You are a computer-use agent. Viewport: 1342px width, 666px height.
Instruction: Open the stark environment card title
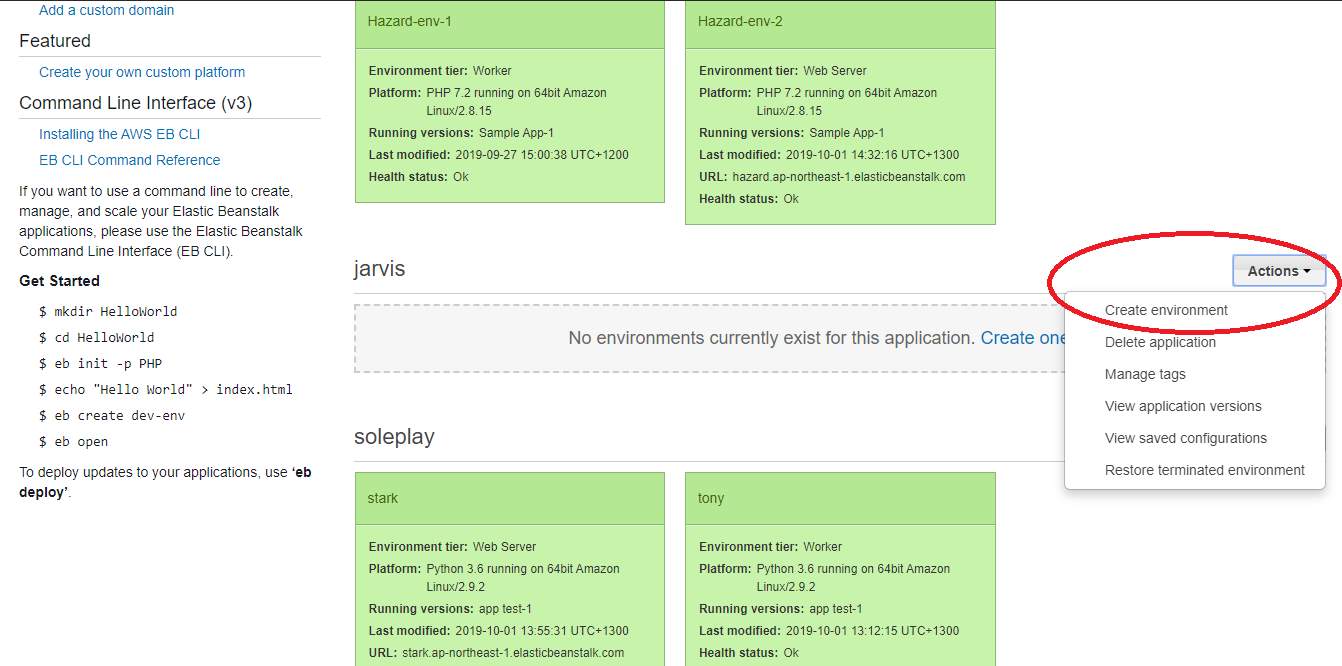point(383,498)
